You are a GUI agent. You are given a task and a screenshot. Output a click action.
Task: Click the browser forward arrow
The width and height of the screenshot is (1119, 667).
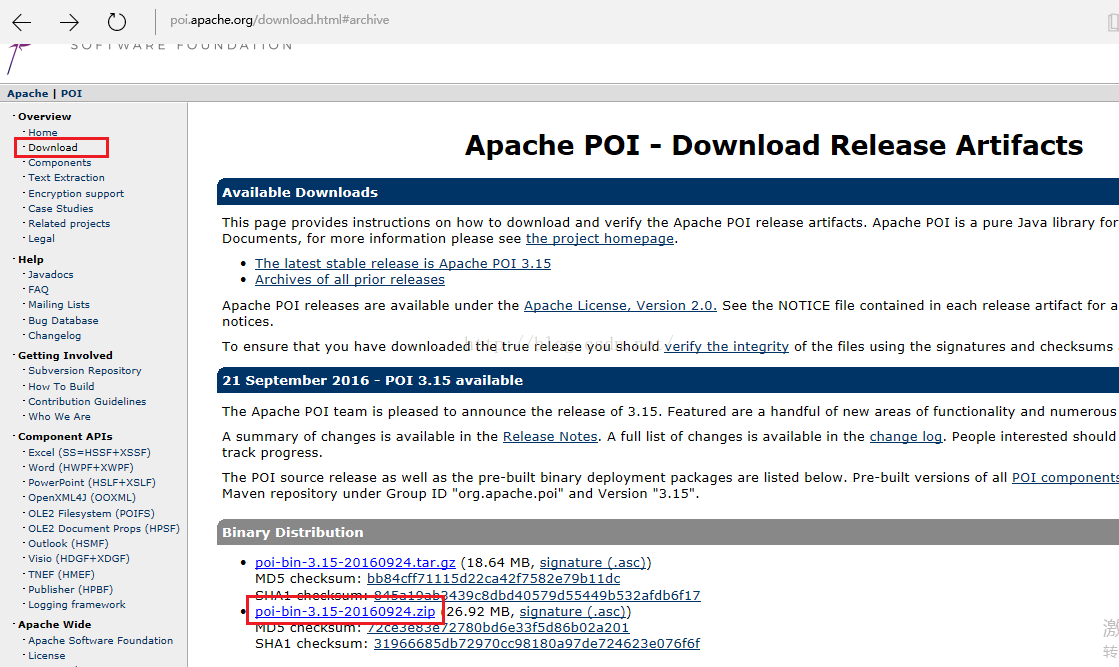pyautogui.click(x=69, y=22)
